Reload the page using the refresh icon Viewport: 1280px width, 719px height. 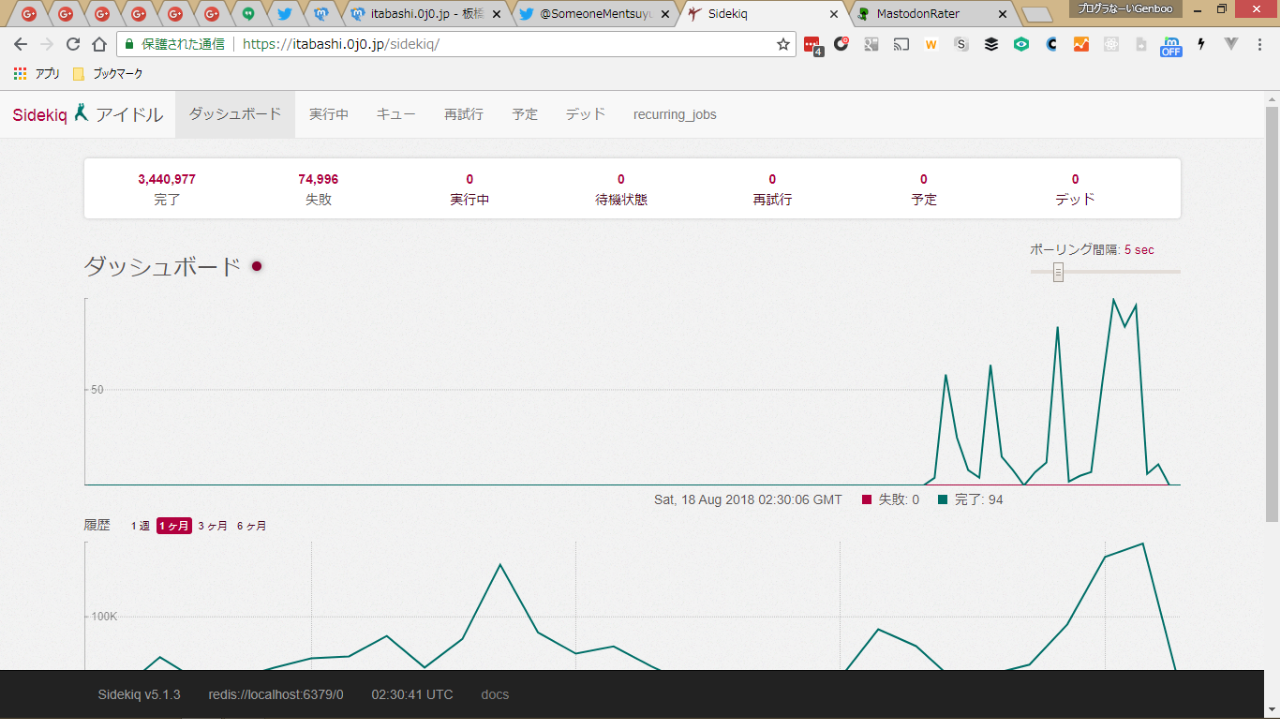(x=72, y=44)
